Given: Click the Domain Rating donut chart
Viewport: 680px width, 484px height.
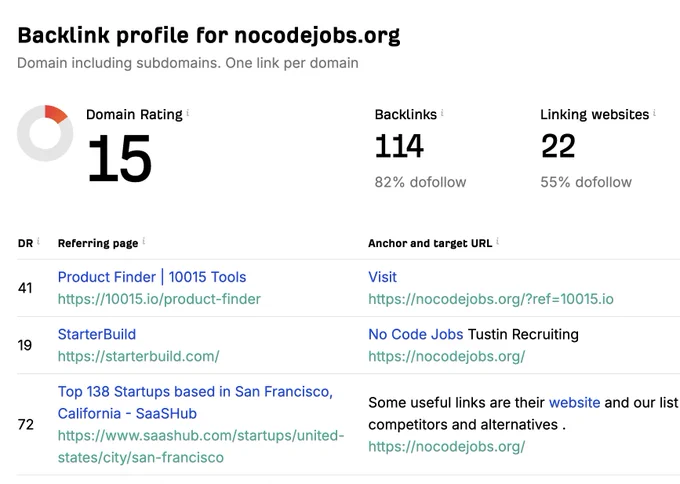Looking at the screenshot, I should click(45, 133).
